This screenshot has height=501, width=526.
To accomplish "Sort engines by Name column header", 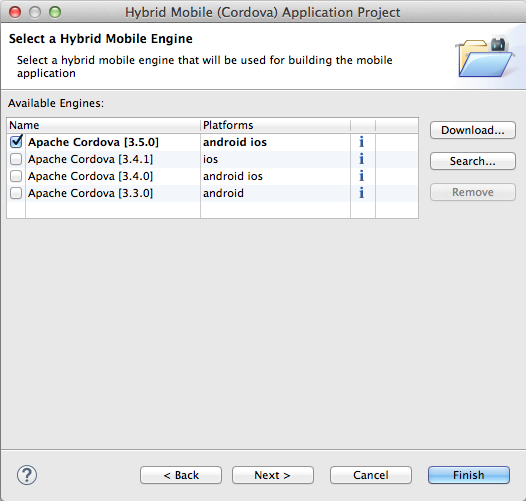I will (x=104, y=125).
